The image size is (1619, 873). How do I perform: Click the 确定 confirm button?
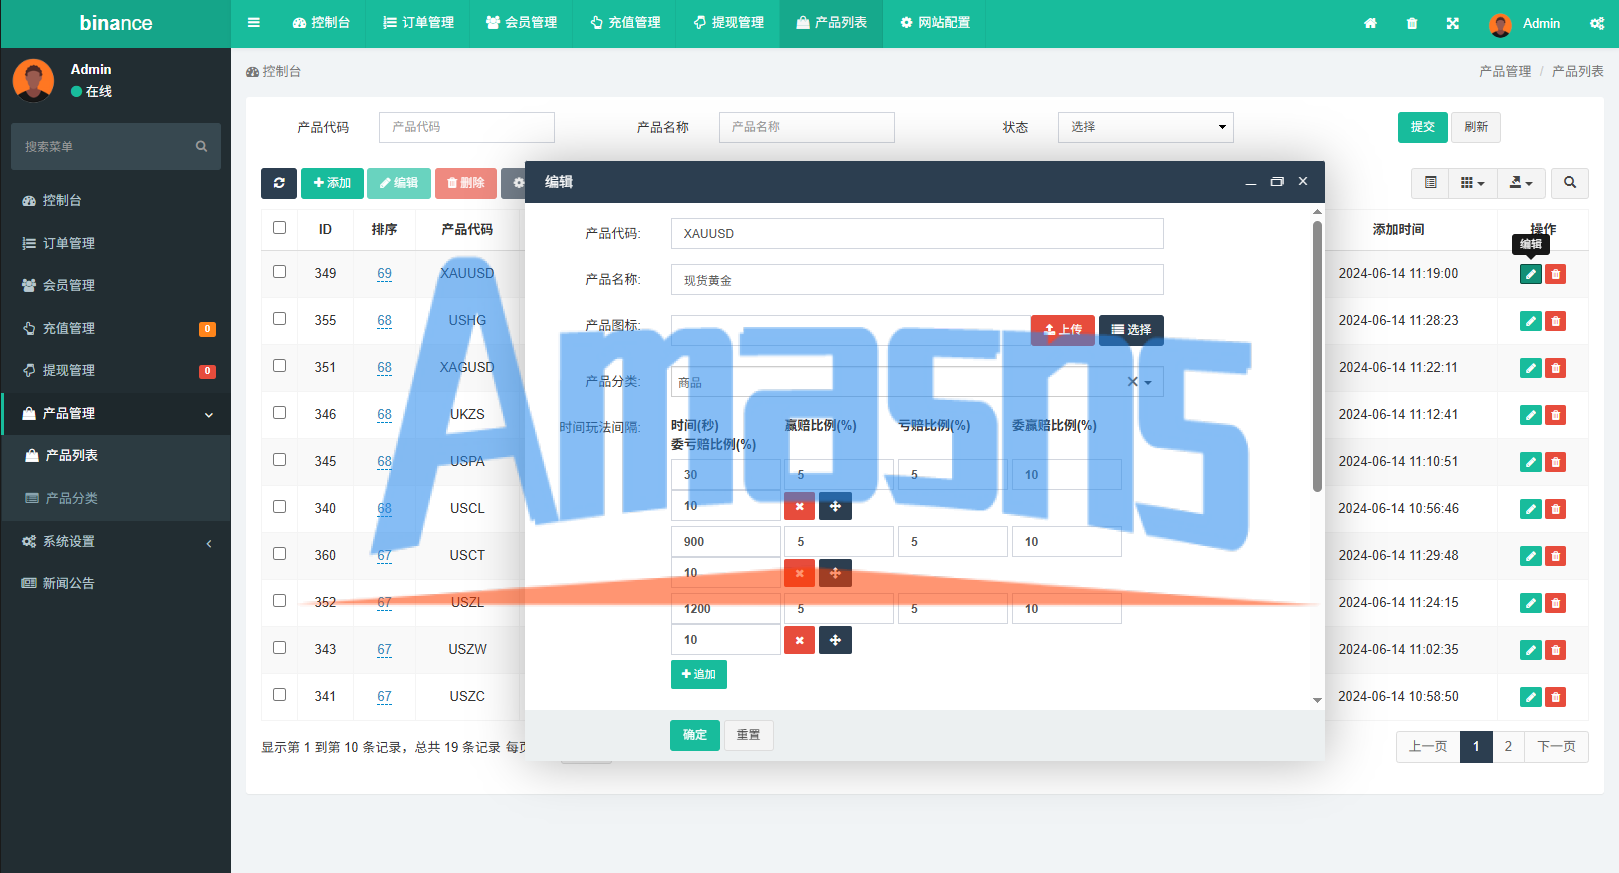pos(695,735)
